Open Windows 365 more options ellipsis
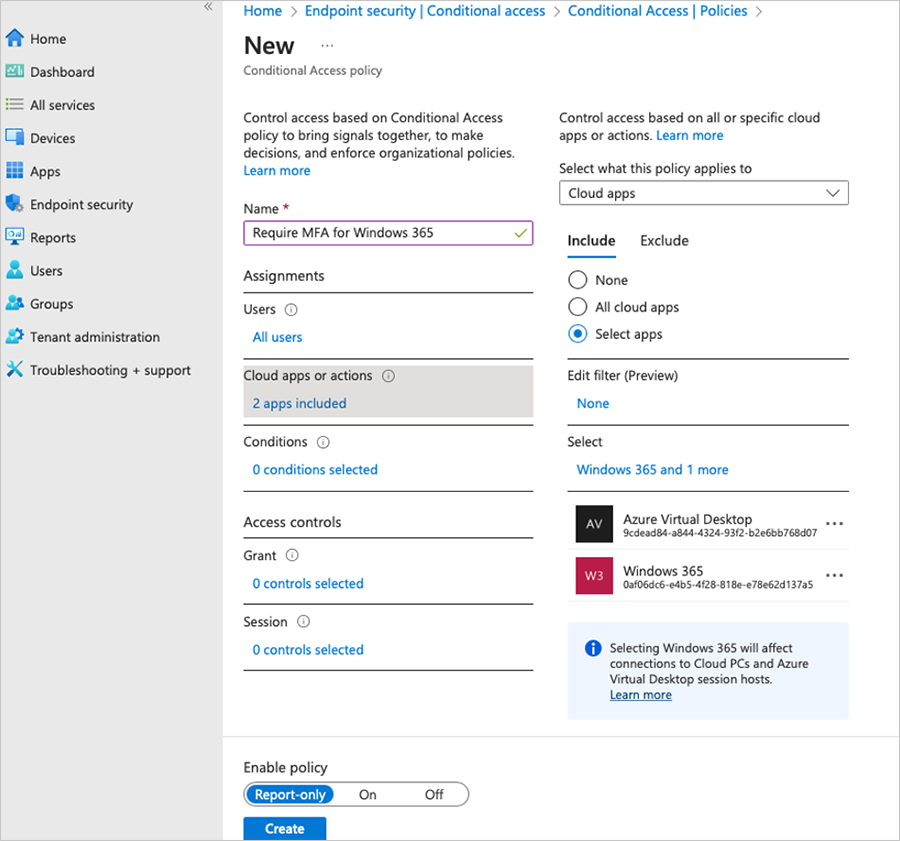Viewport: 900px width, 841px height. [x=834, y=575]
